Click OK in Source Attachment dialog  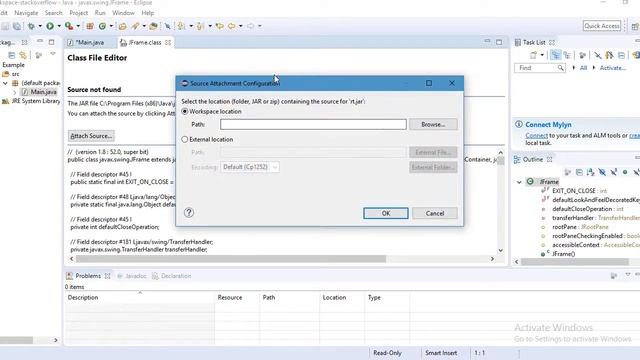point(386,213)
